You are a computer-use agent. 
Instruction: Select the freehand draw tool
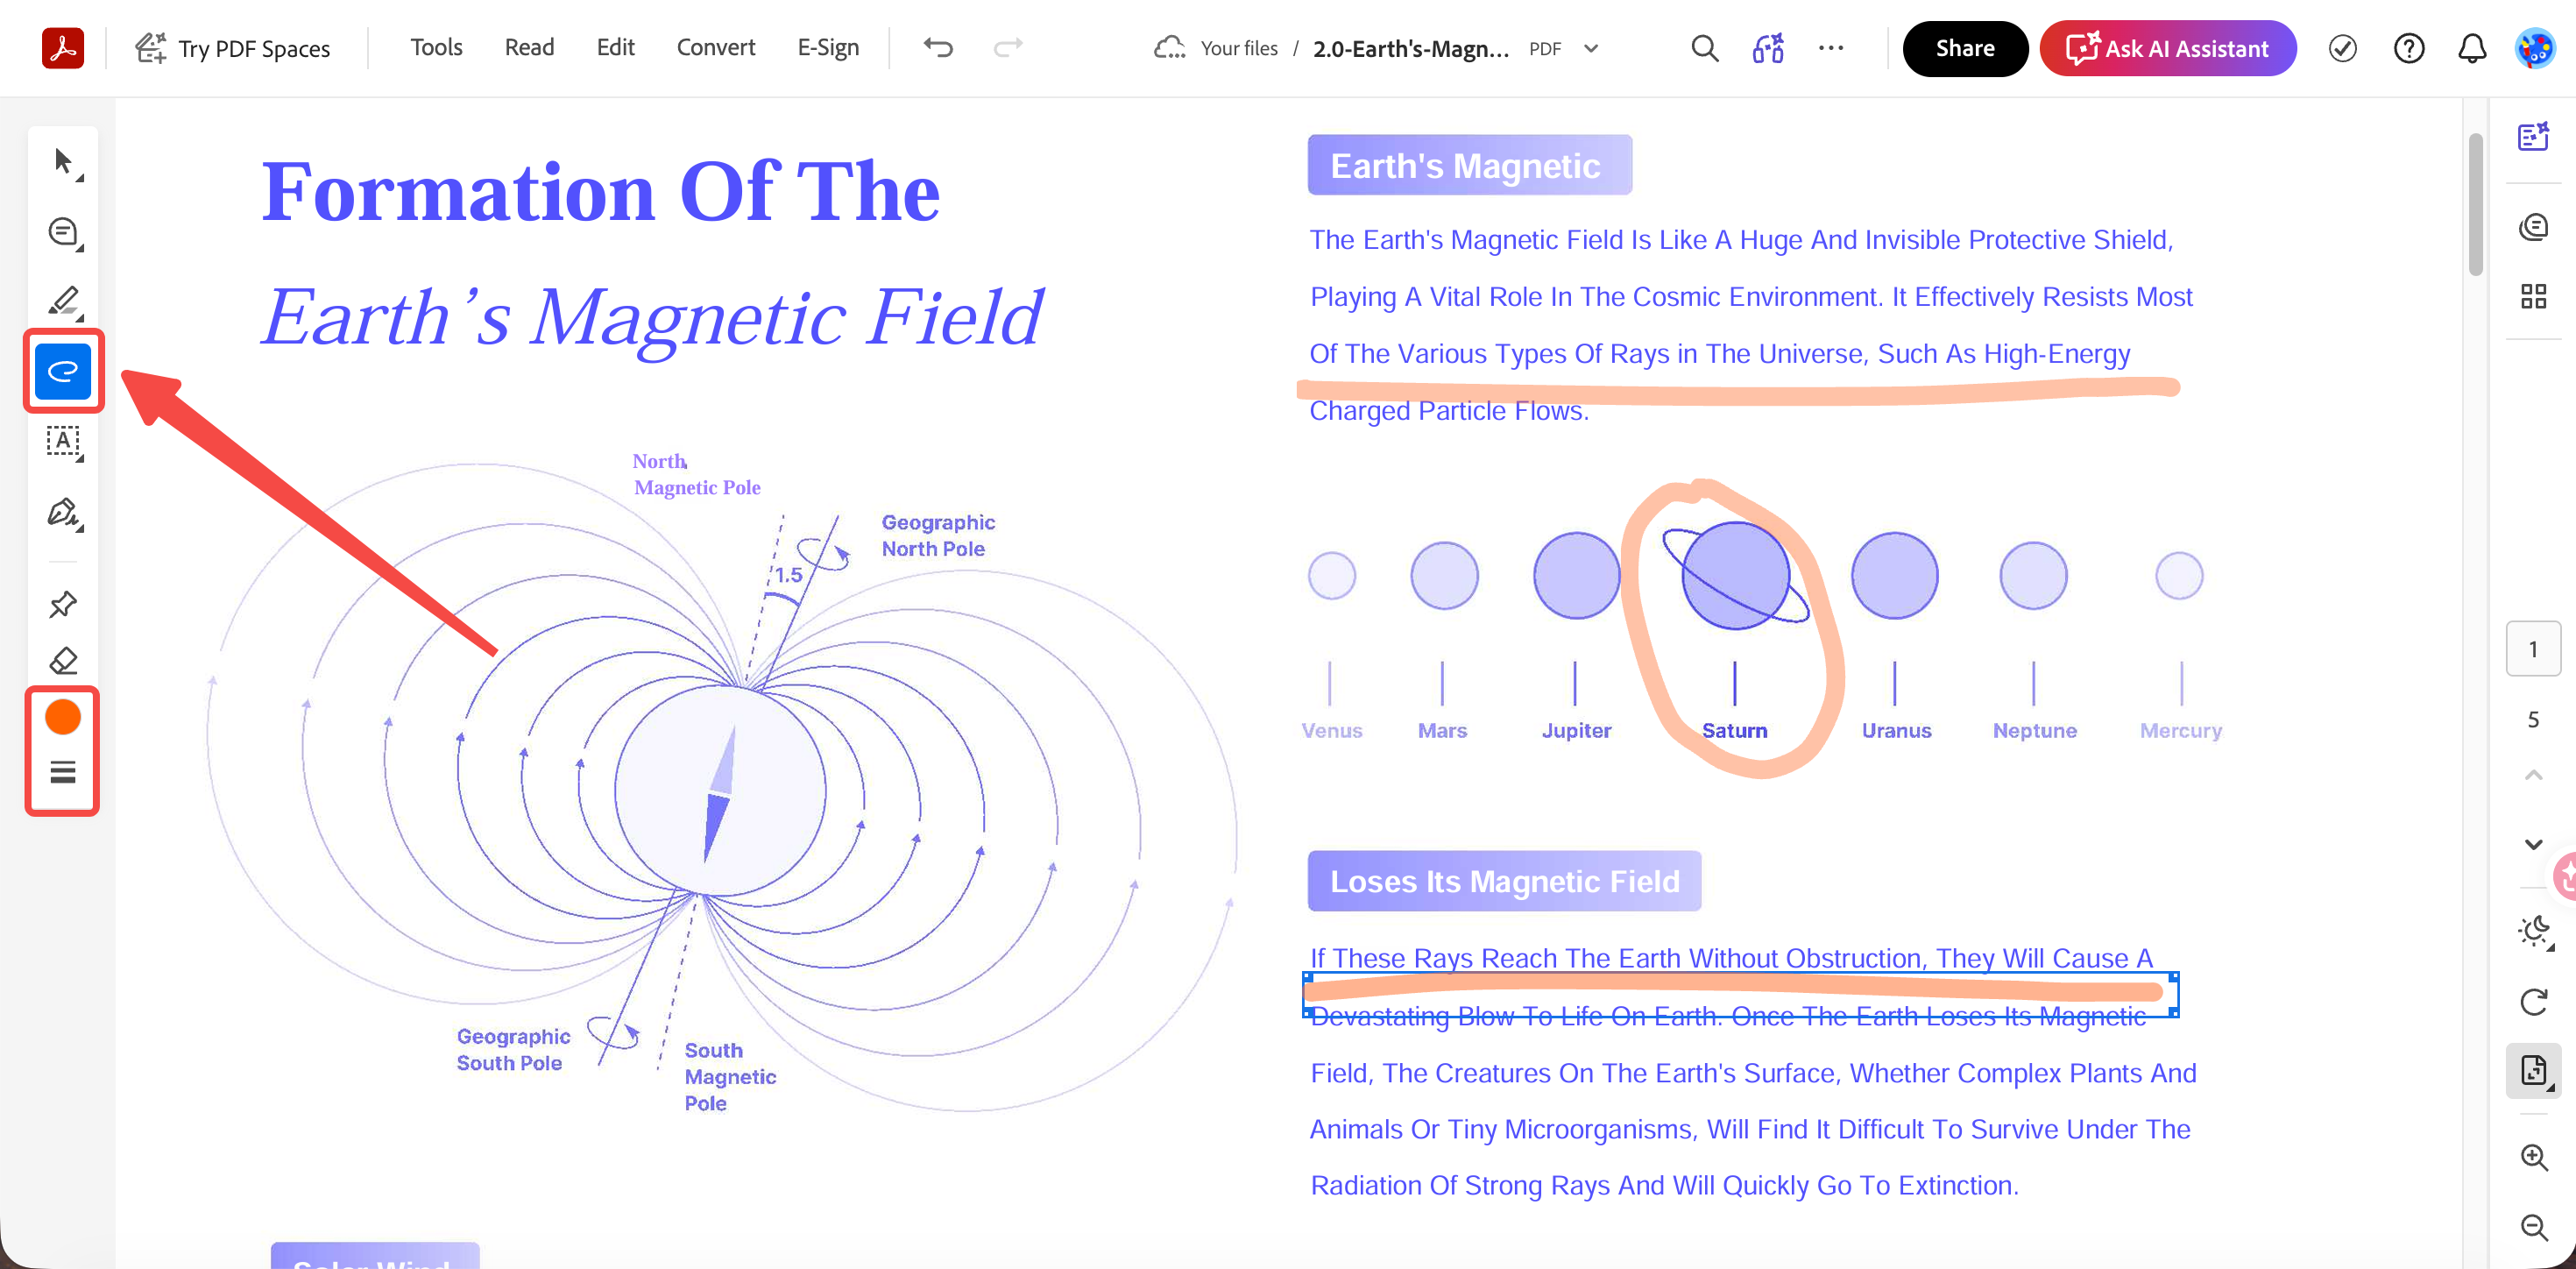click(63, 371)
